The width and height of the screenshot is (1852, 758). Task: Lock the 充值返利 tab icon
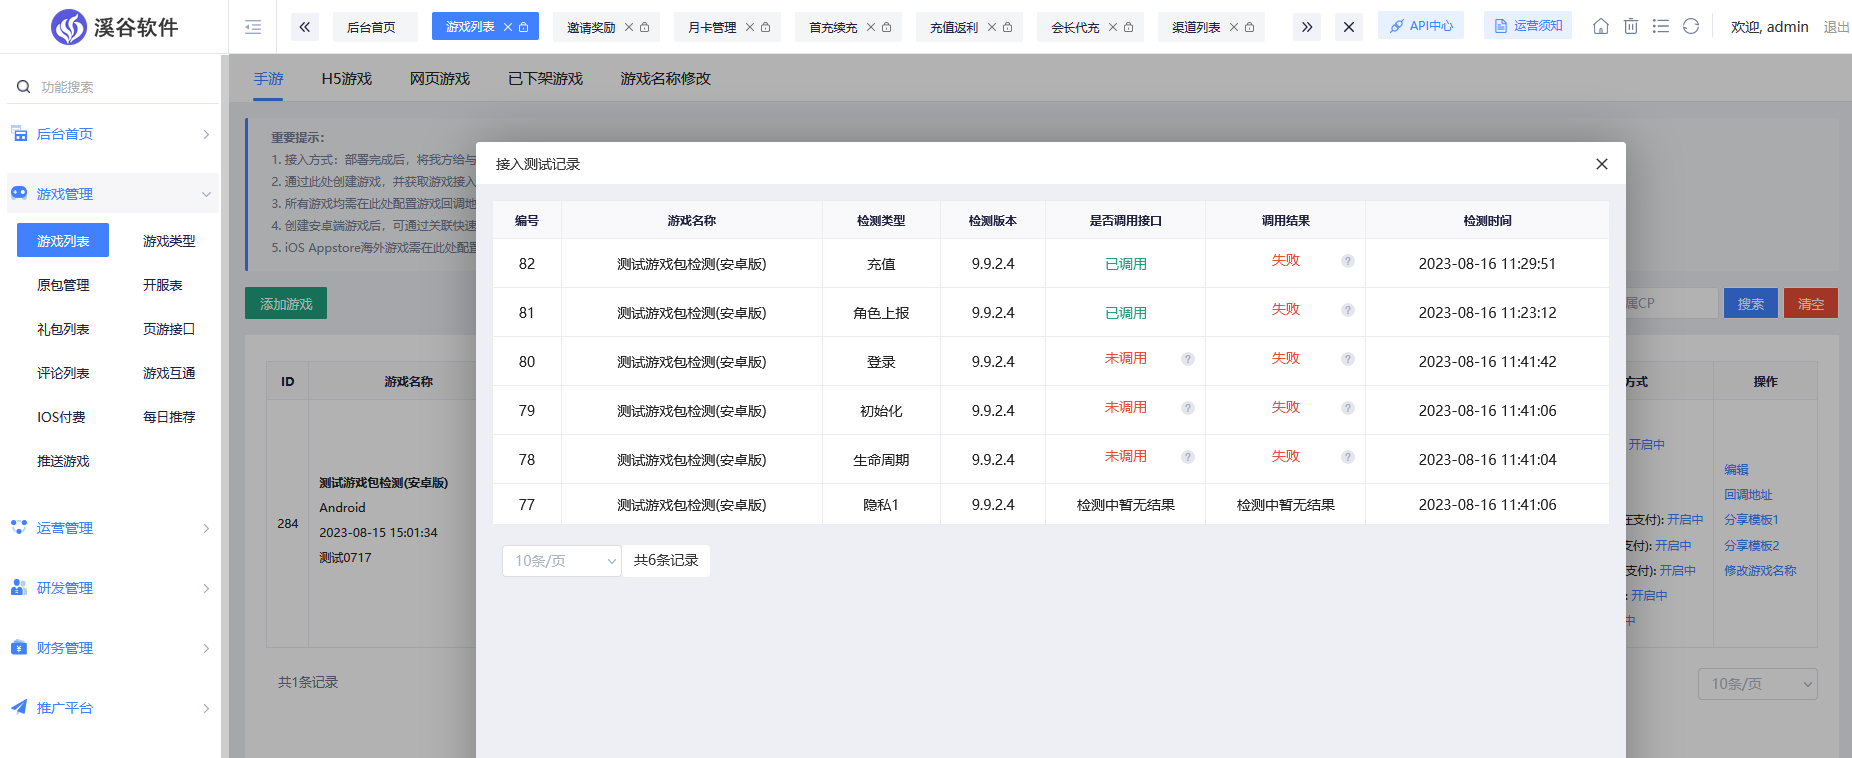pyautogui.click(x=1007, y=27)
